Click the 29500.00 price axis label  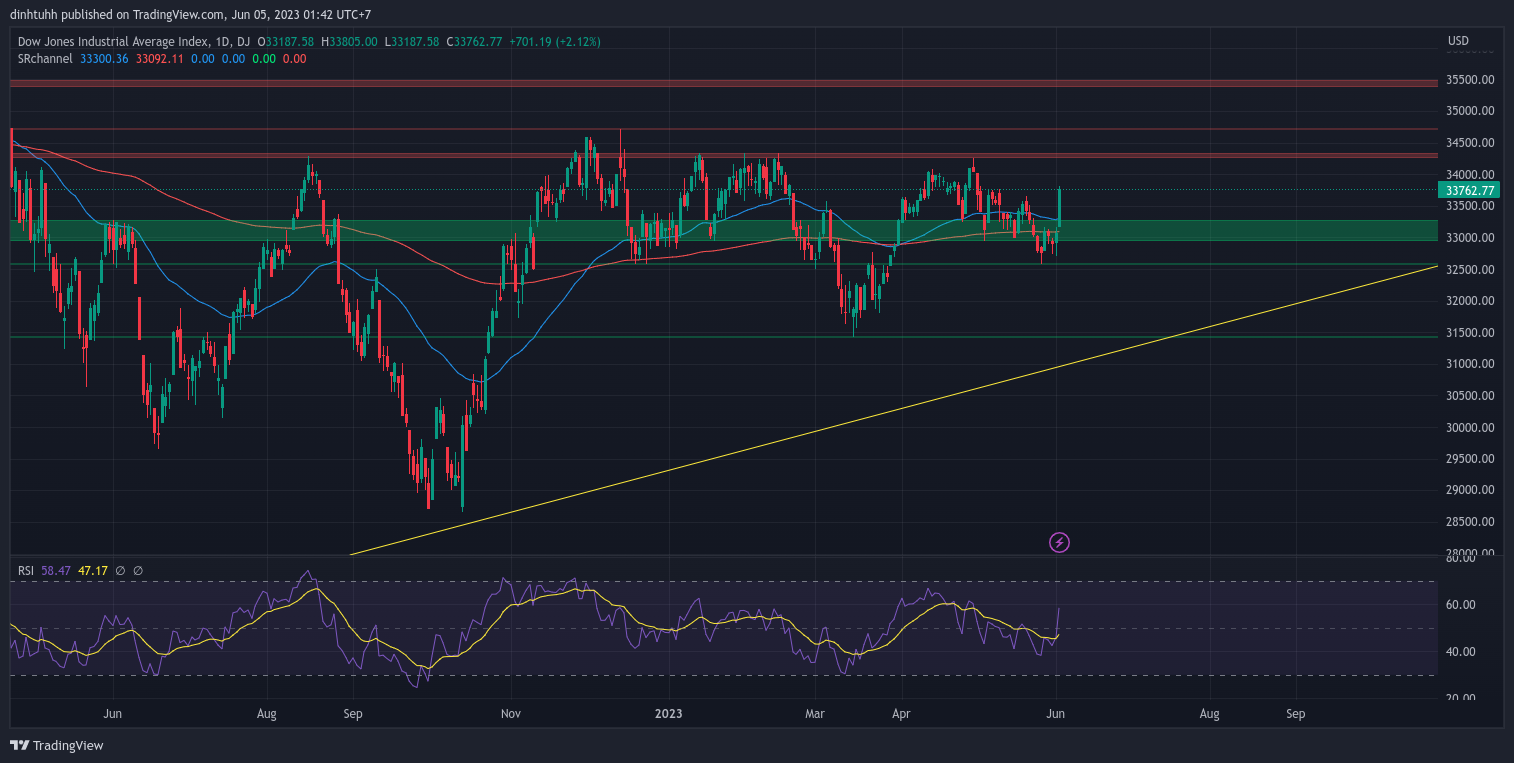pos(1470,459)
